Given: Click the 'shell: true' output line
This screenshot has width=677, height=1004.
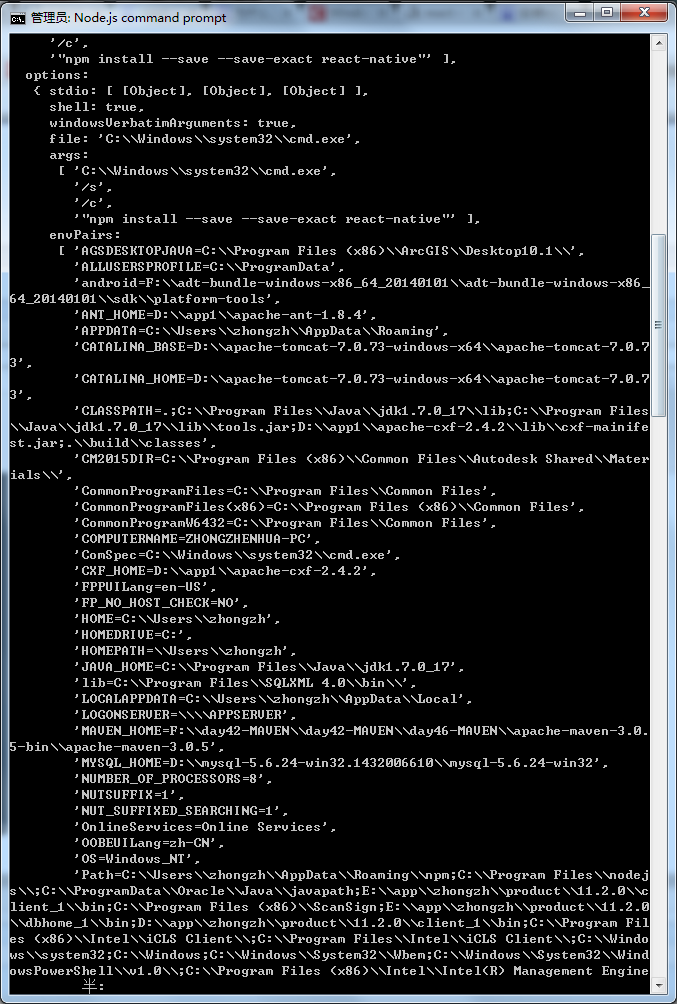Looking at the screenshot, I should coord(97,107).
